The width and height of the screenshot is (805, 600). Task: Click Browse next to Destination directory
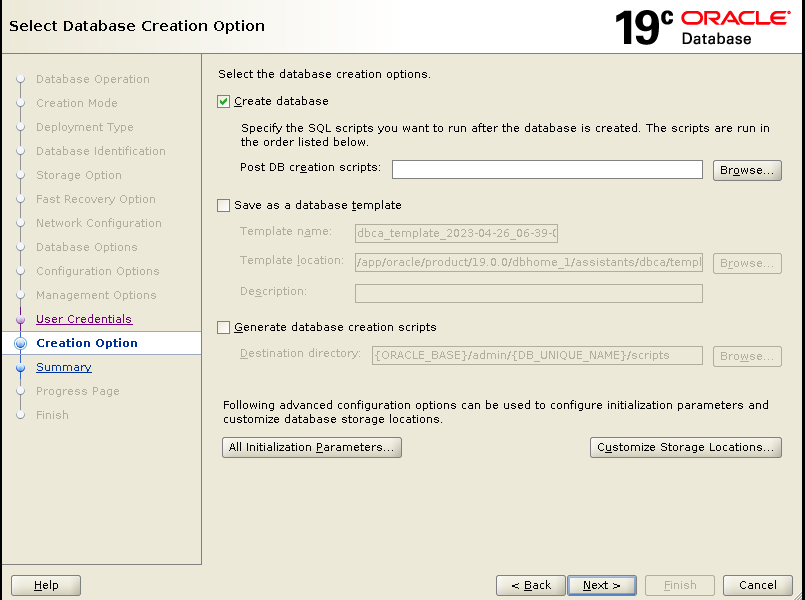[x=747, y=356]
